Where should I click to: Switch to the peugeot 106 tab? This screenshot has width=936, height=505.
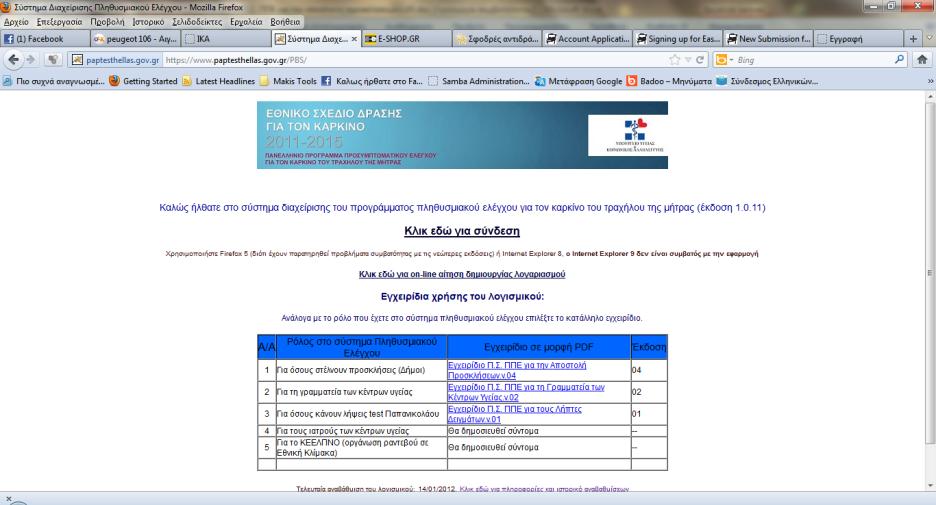tap(136, 39)
